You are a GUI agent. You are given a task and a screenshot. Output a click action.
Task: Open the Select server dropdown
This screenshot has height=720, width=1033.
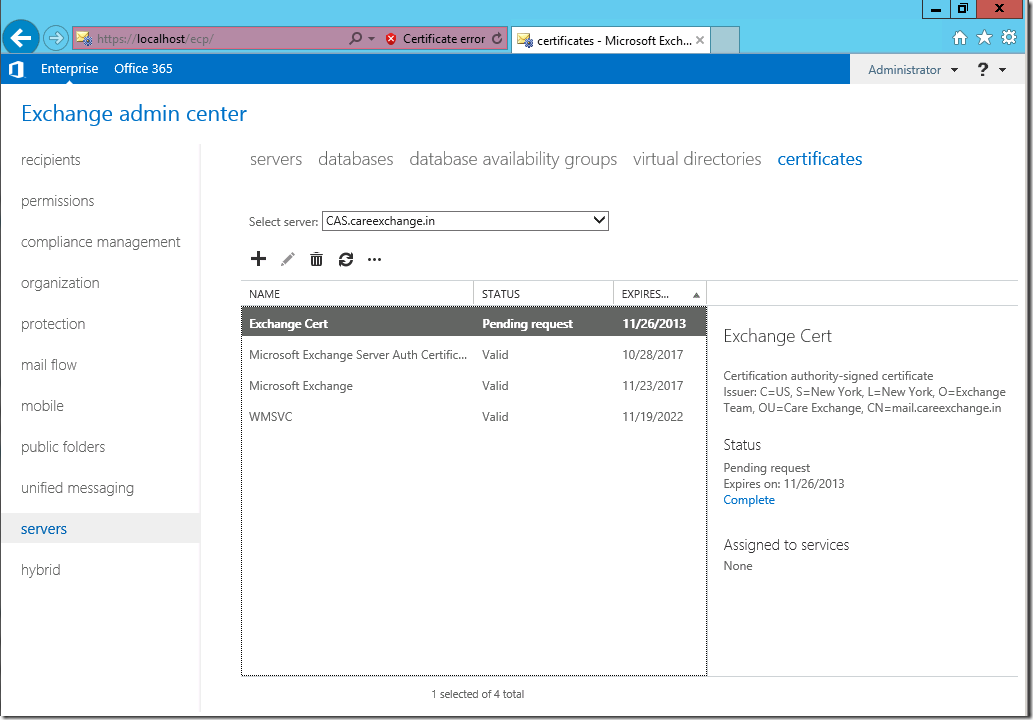pyautogui.click(x=465, y=221)
